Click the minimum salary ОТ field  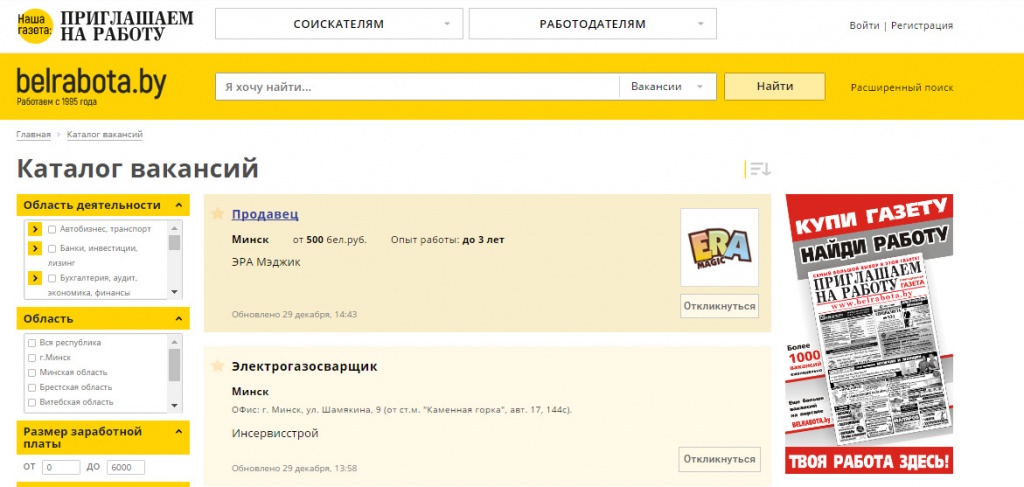pyautogui.click(x=61, y=467)
